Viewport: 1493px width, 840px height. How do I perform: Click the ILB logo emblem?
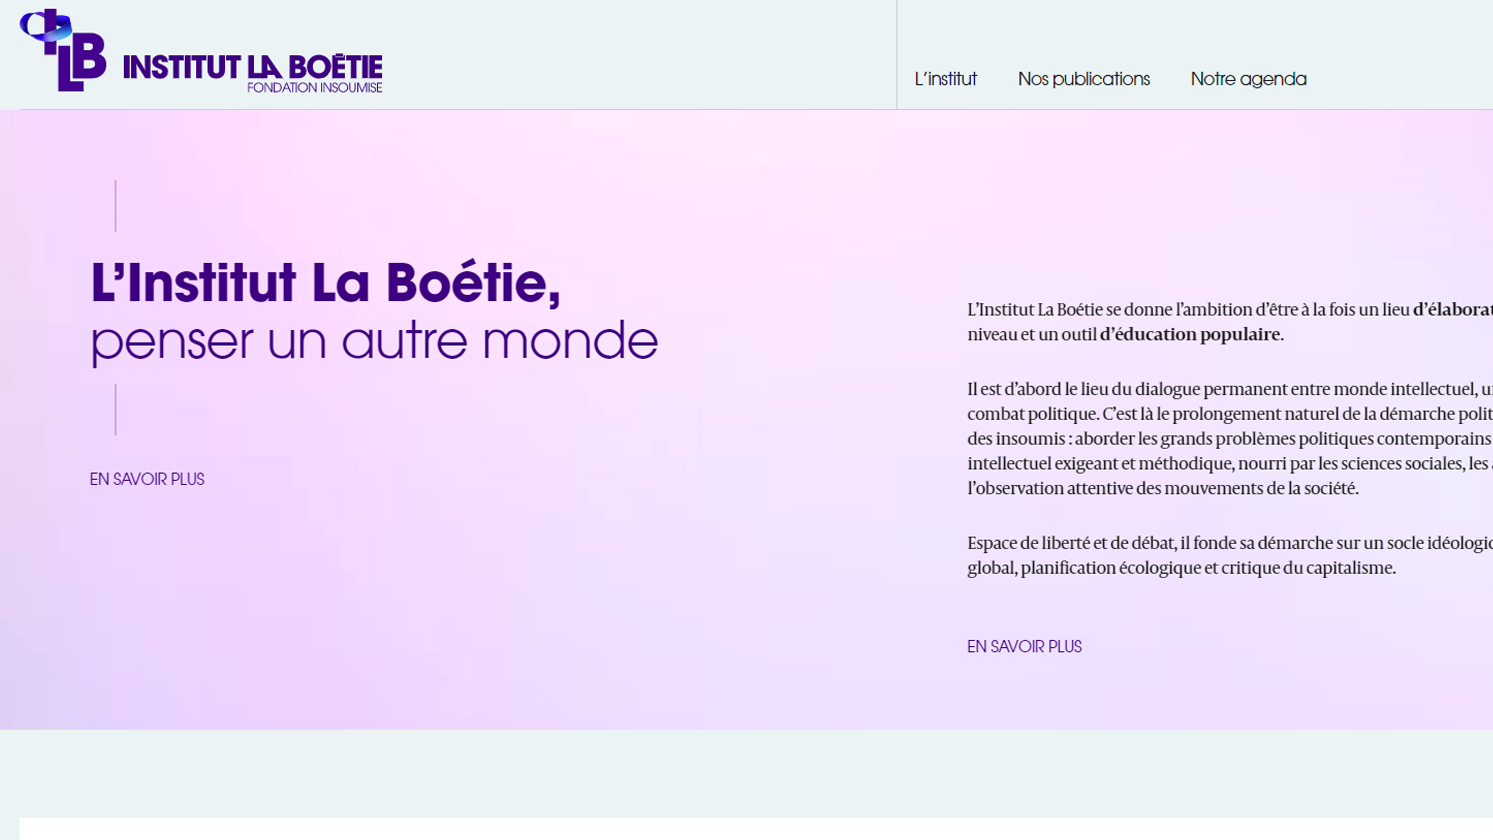pos(63,51)
